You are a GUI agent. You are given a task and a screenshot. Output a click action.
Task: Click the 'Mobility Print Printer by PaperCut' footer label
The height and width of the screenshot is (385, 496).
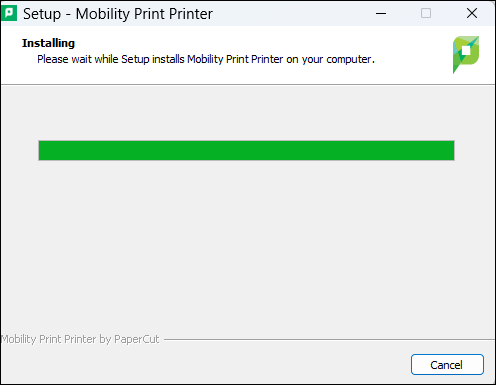[80, 339]
